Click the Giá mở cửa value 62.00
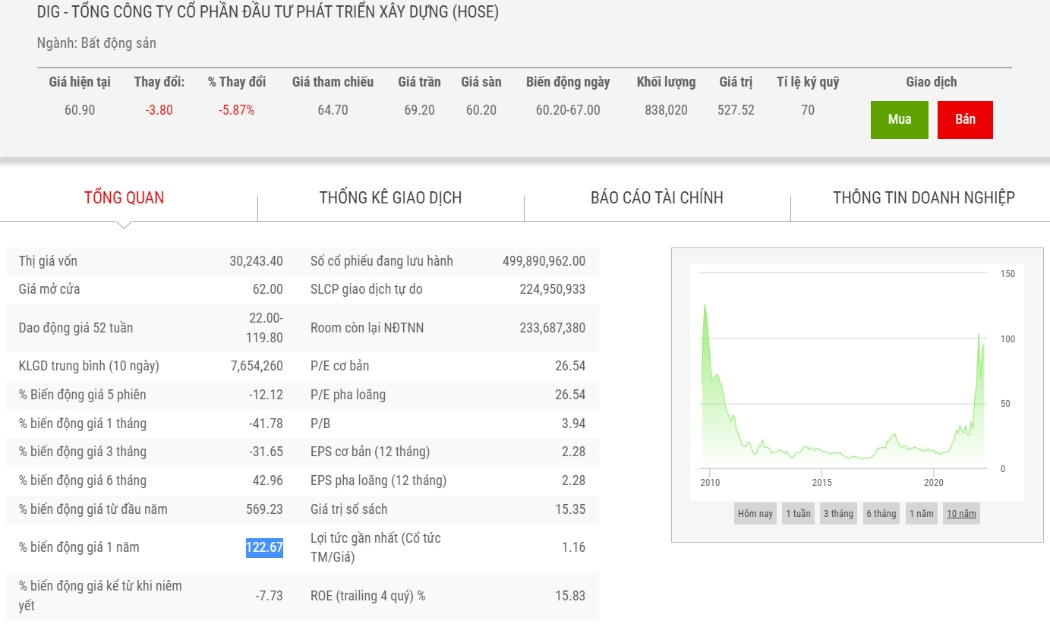Screen dimensions: 1050x630 pyautogui.click(x=268, y=289)
